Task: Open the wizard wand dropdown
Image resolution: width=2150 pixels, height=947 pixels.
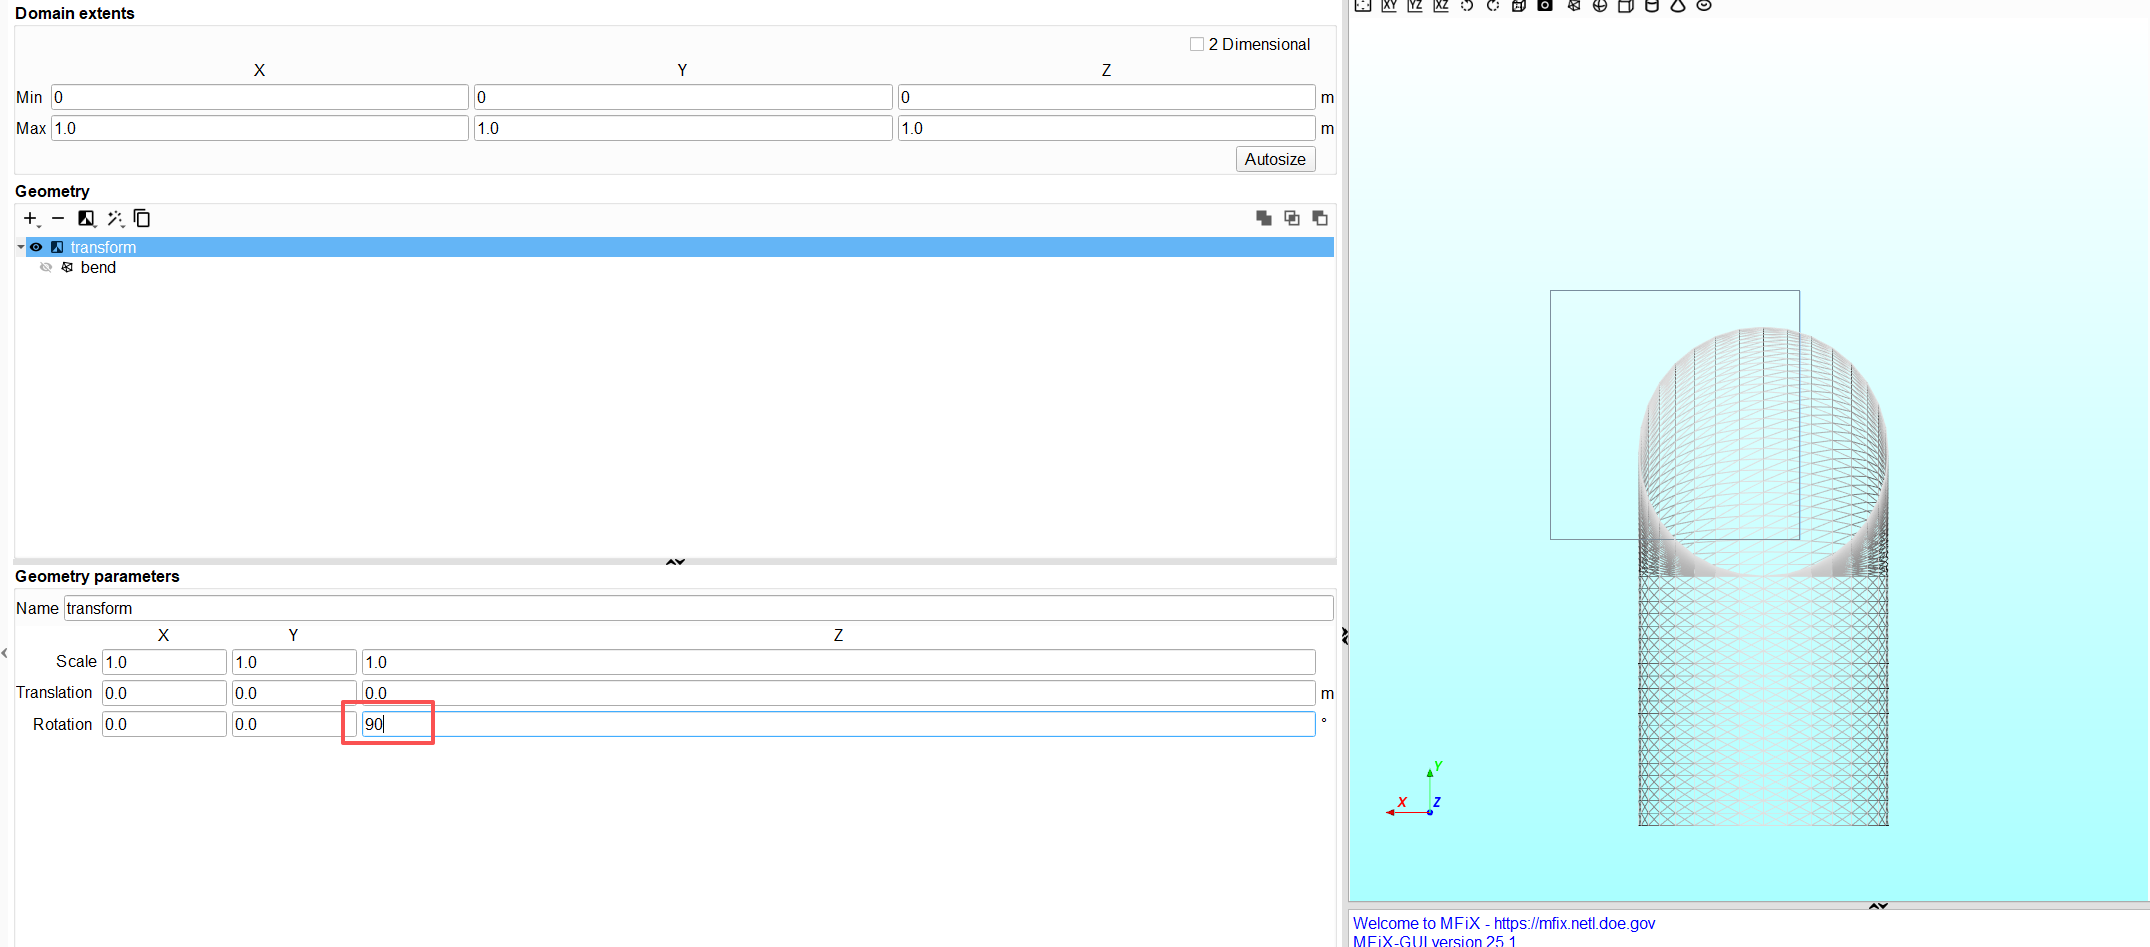Action: tap(115, 218)
